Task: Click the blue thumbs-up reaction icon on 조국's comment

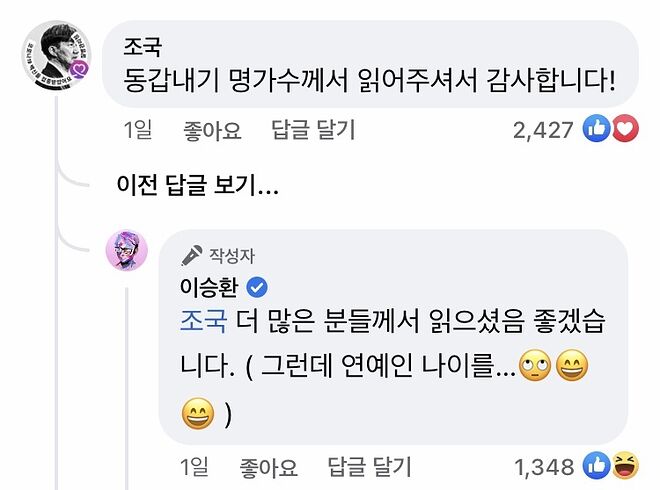Action: point(596,129)
